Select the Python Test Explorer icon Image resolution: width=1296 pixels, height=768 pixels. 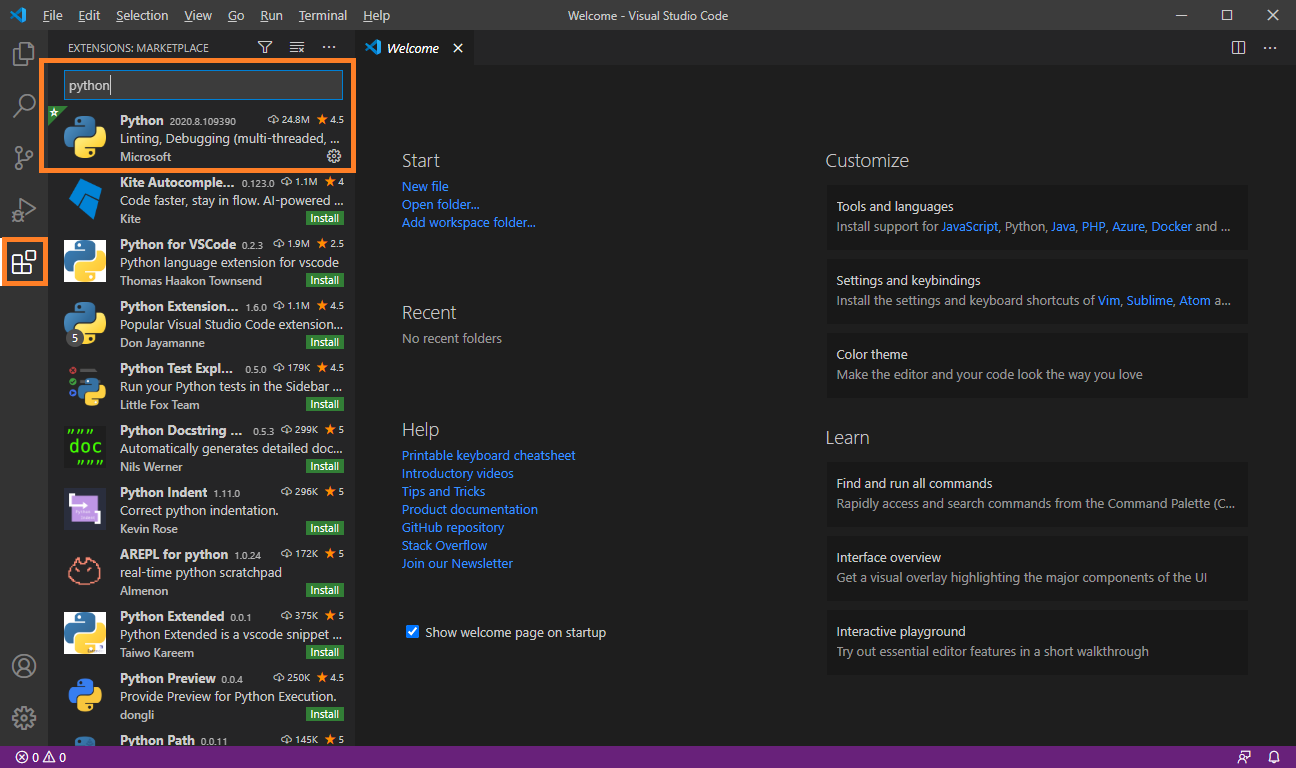(85, 385)
